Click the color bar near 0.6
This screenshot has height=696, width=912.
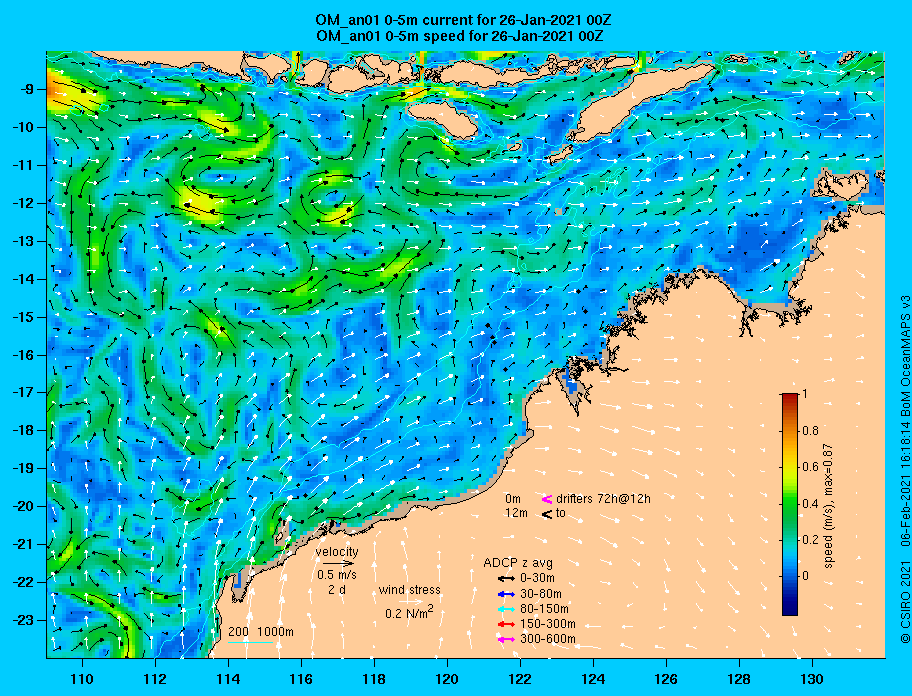[790, 467]
